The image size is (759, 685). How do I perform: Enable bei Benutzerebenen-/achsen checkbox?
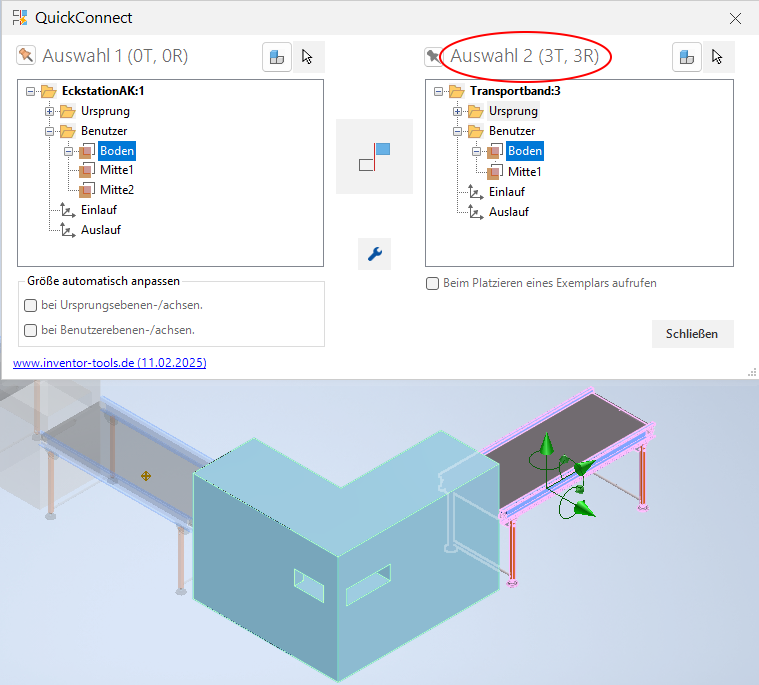(30, 330)
